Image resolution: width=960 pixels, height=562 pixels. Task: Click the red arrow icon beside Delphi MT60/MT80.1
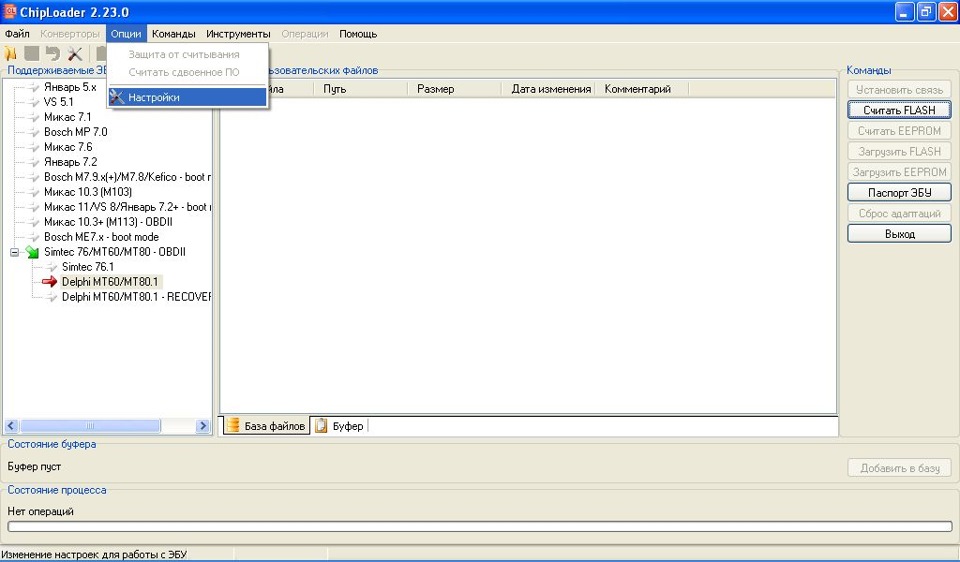pyautogui.click(x=49, y=282)
